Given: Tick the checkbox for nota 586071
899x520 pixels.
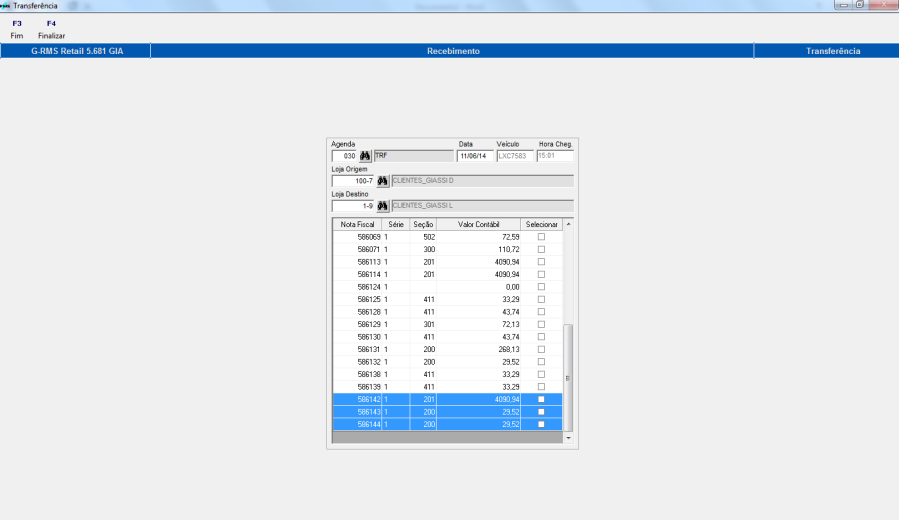Looking at the screenshot, I should coord(541,249).
